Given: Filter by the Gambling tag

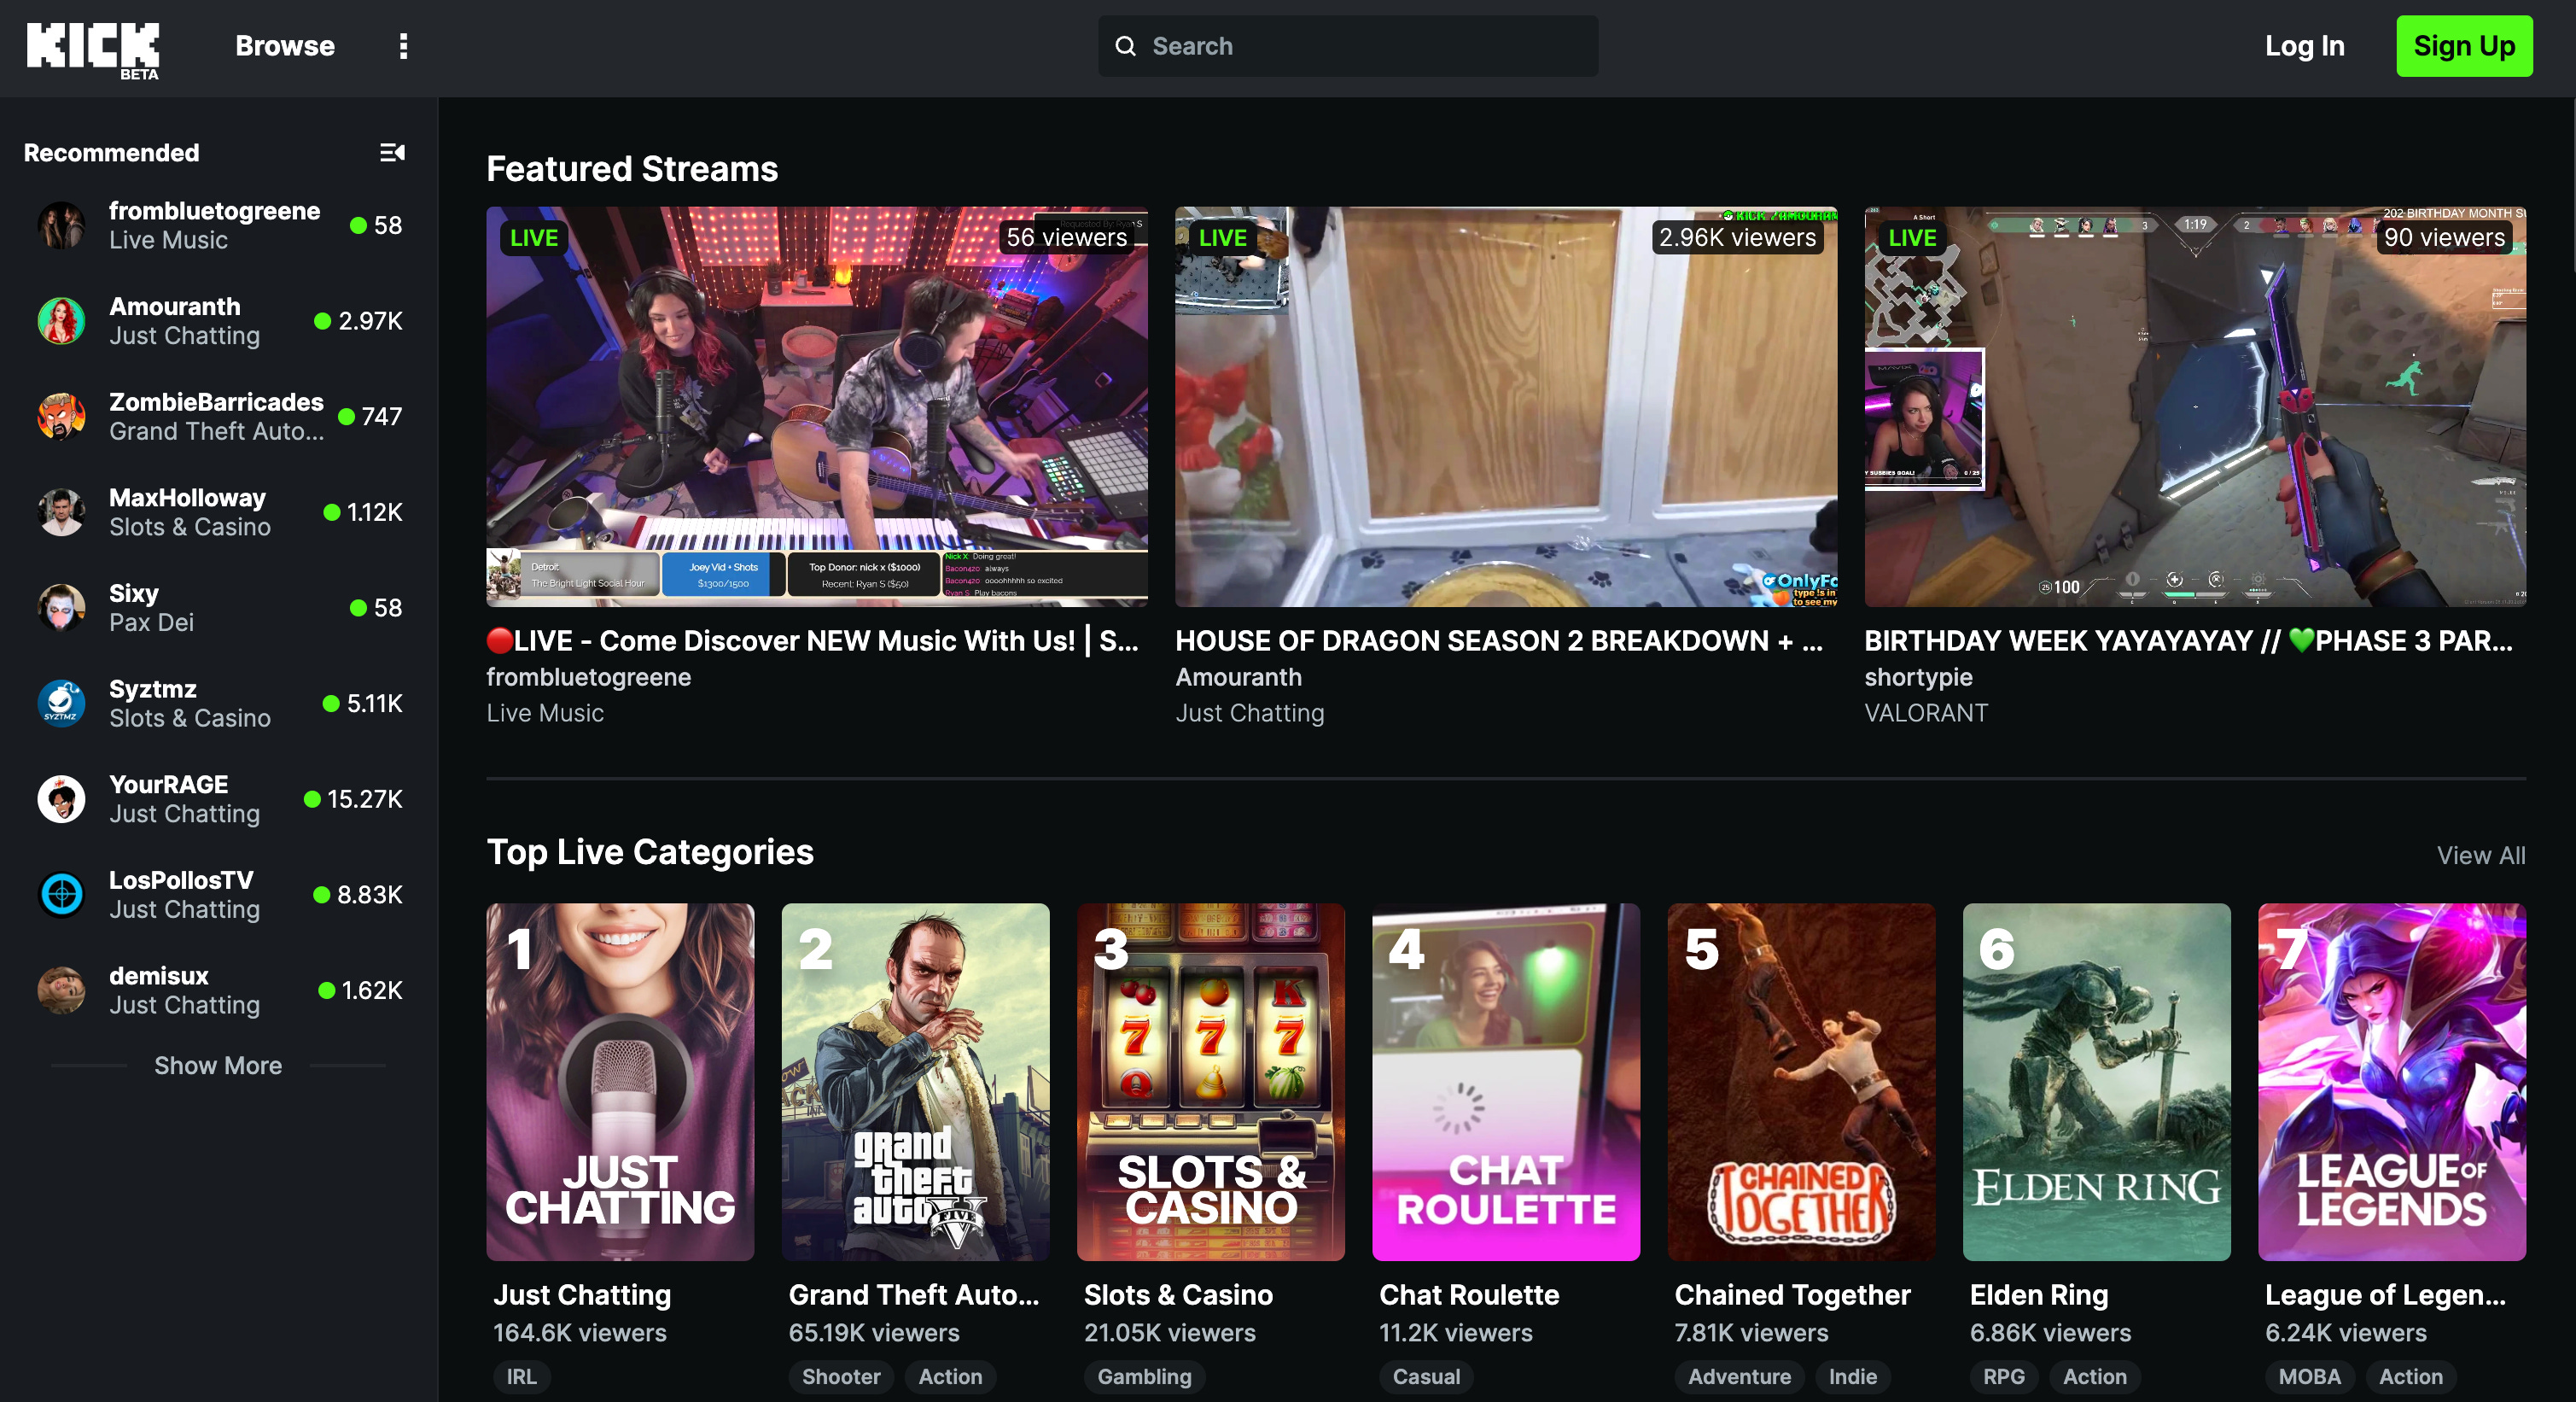Looking at the screenshot, I should [1144, 1376].
